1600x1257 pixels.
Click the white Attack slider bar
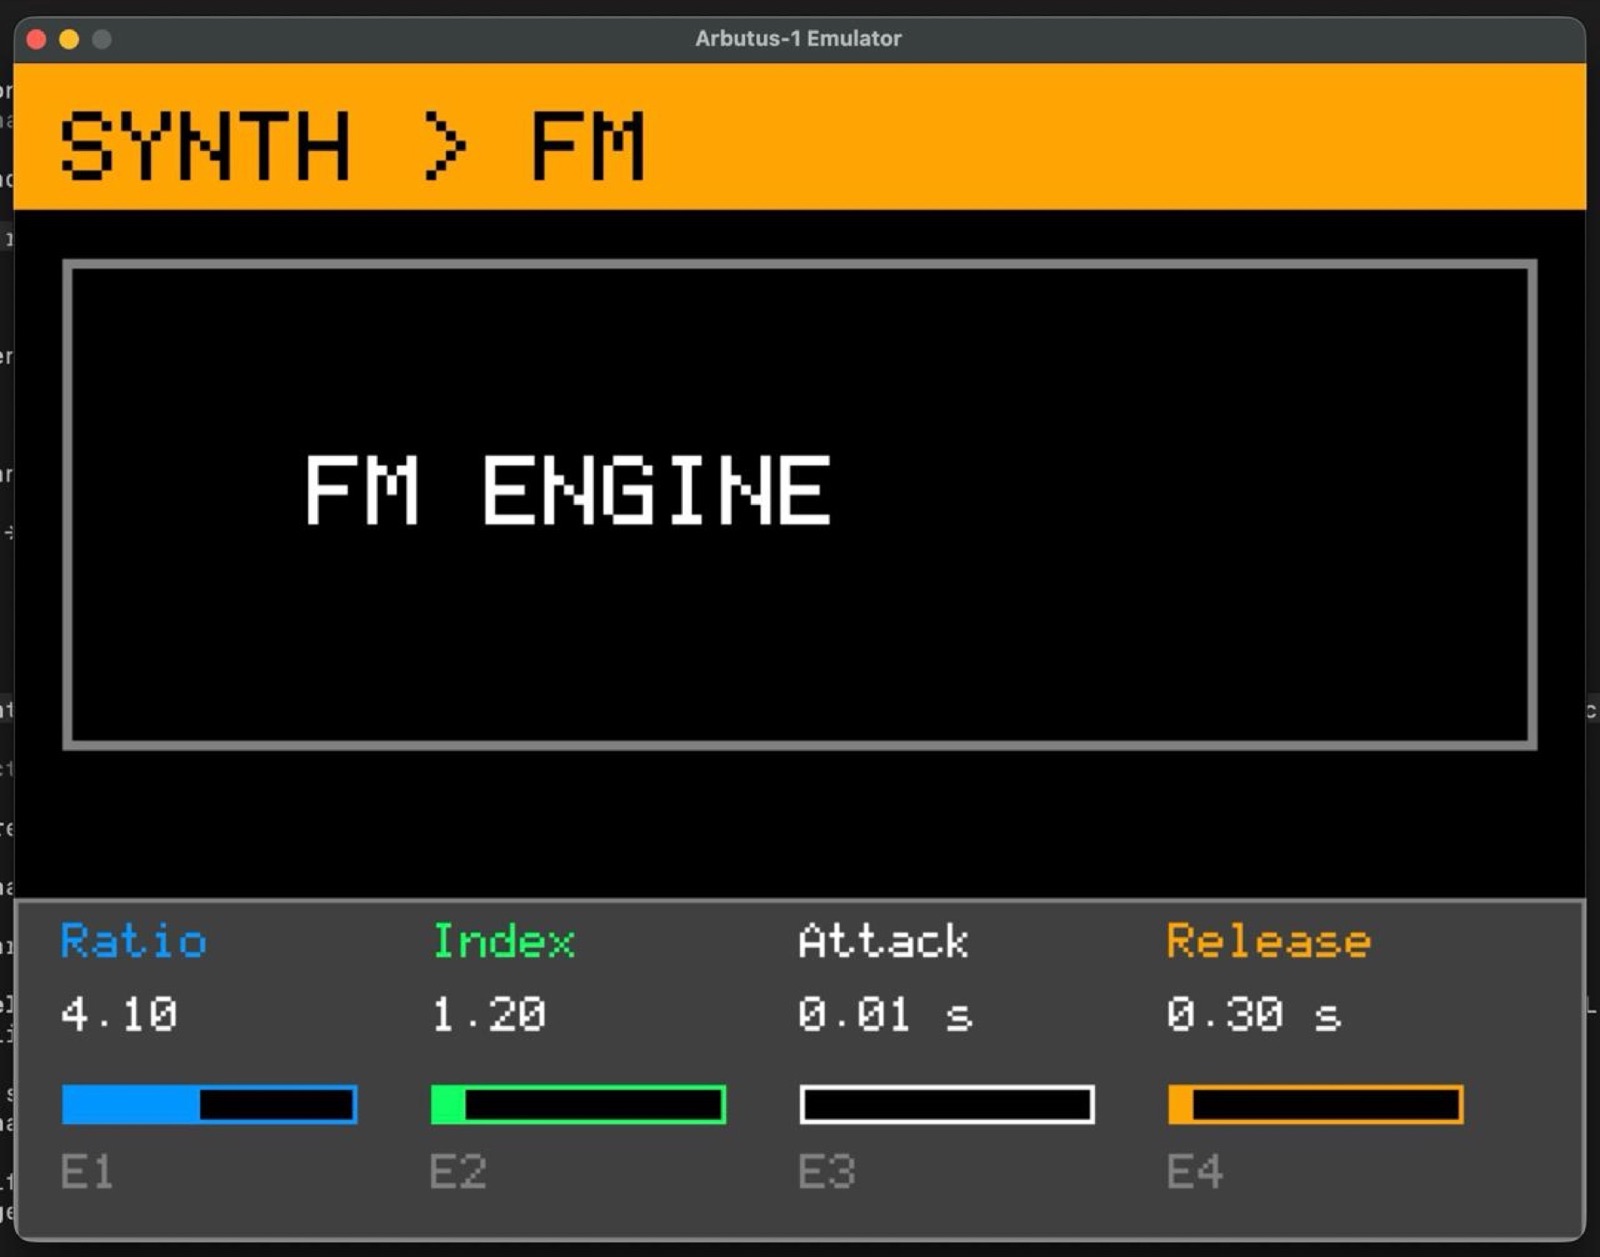click(947, 1105)
